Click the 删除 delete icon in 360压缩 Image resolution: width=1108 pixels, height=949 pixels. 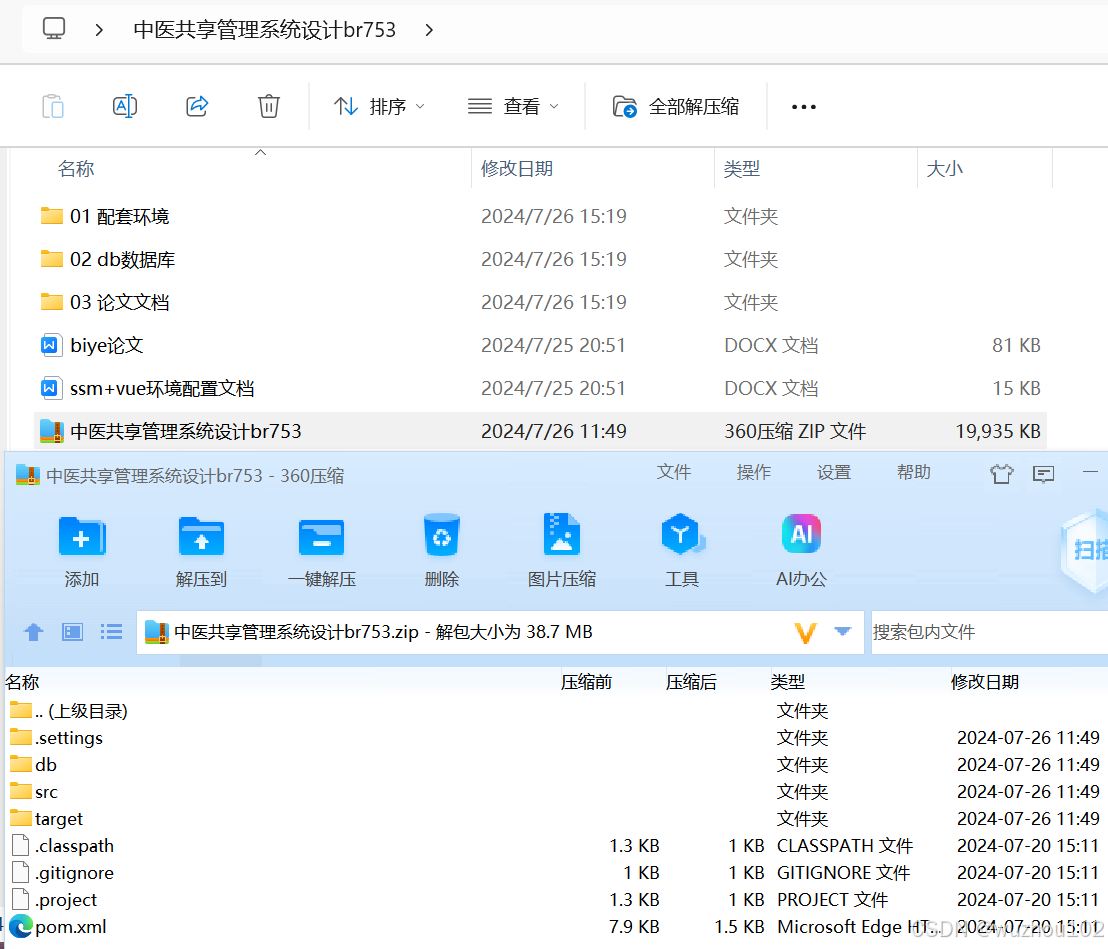[x=442, y=535]
